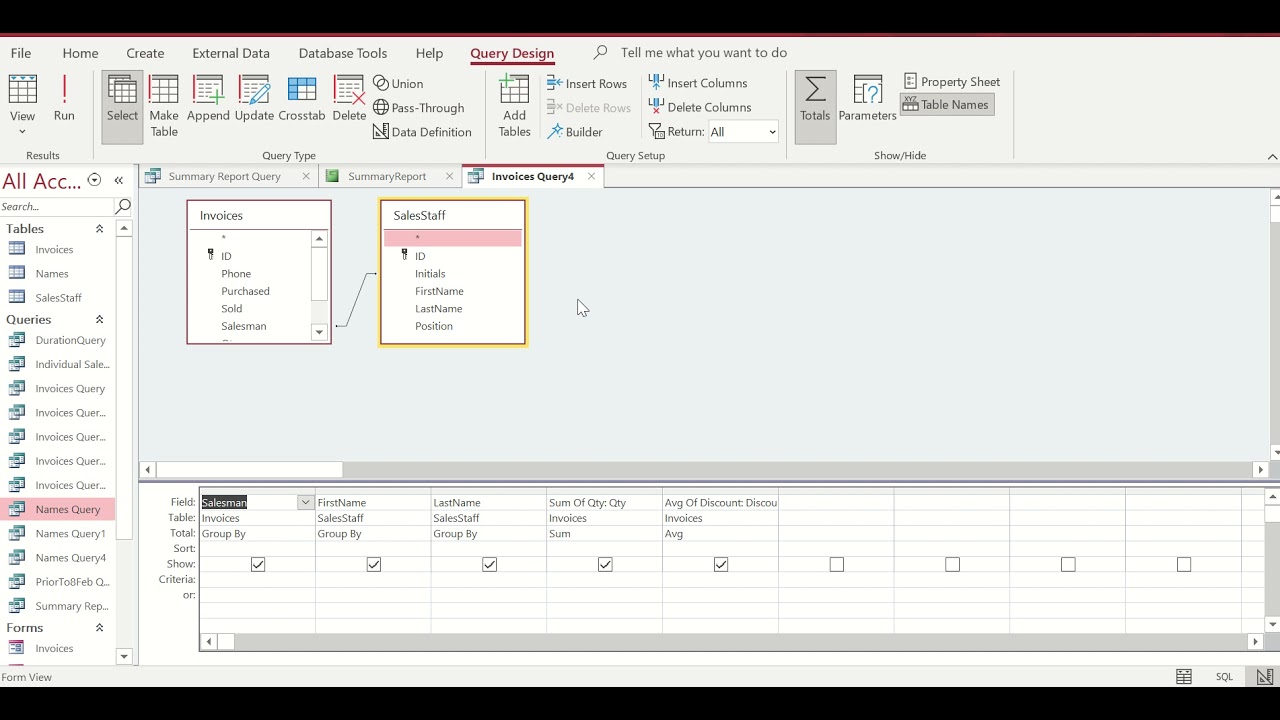Uncheck Show box for LastName column
Viewport: 1280px width, 720px height.
[490, 565]
